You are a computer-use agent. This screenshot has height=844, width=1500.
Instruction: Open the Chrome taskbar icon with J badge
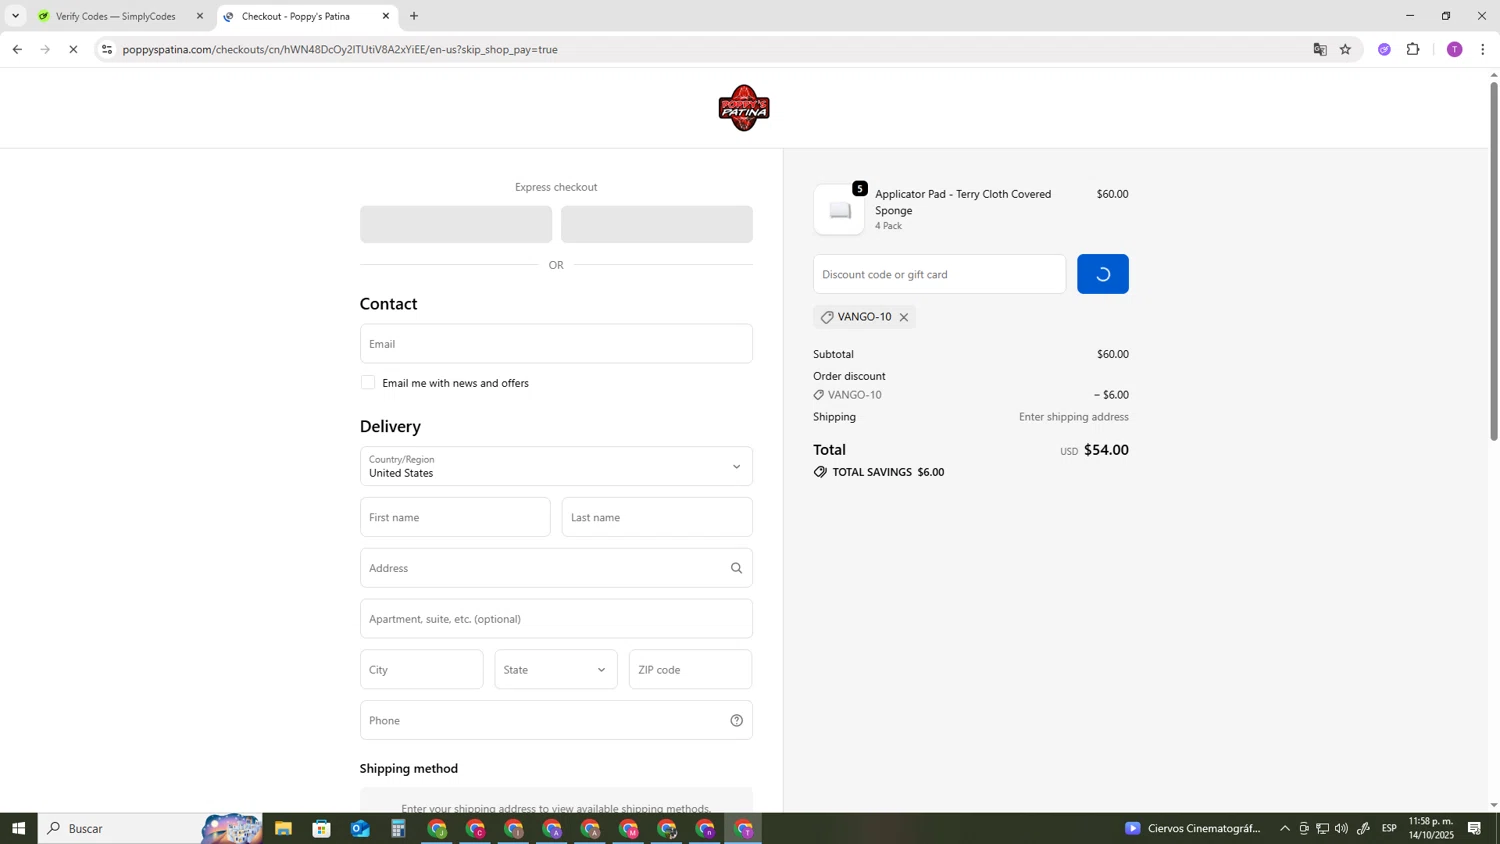tap(437, 829)
